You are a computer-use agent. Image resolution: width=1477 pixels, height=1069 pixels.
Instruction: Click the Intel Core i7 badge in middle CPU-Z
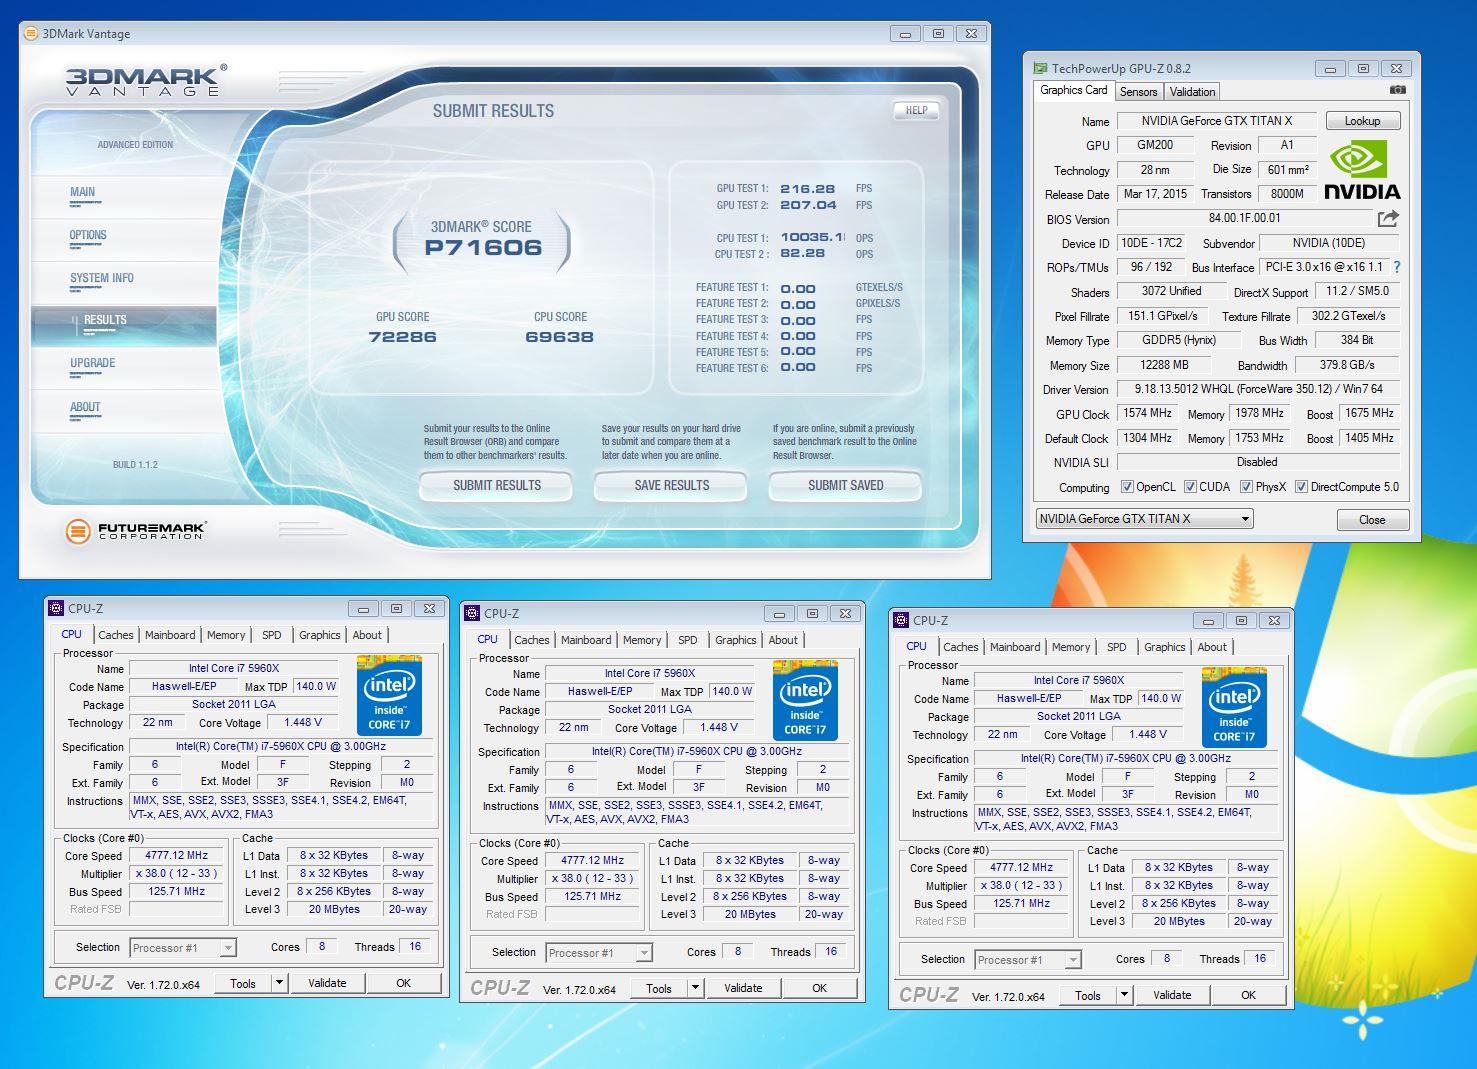coord(805,700)
